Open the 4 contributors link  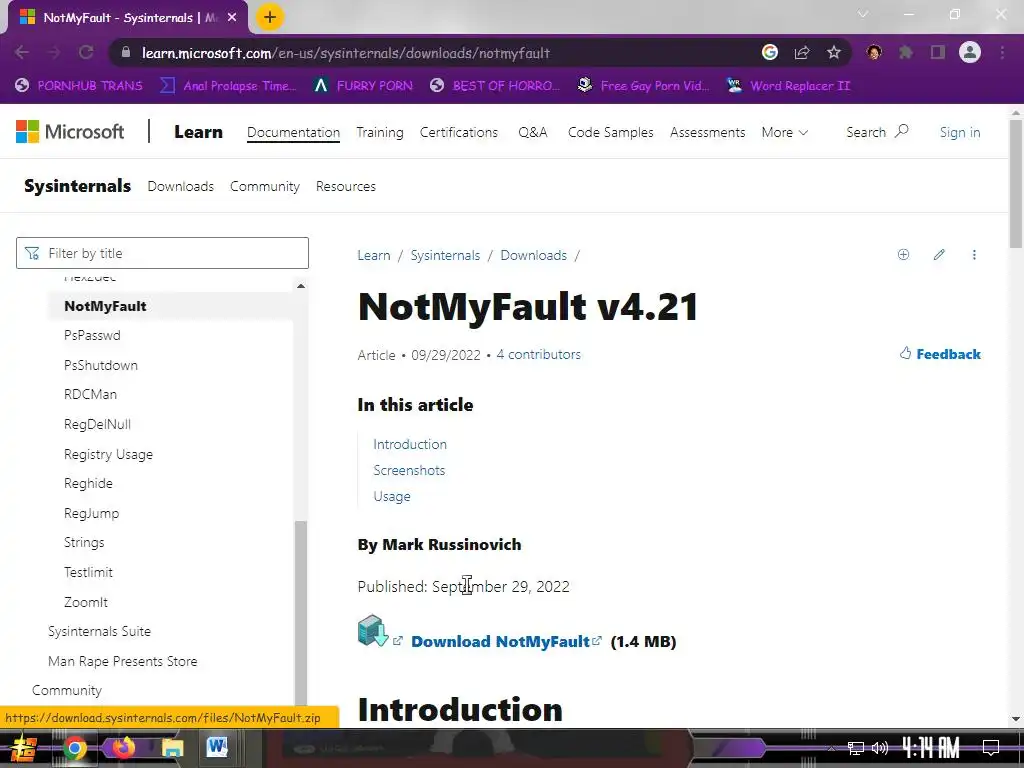coord(538,354)
